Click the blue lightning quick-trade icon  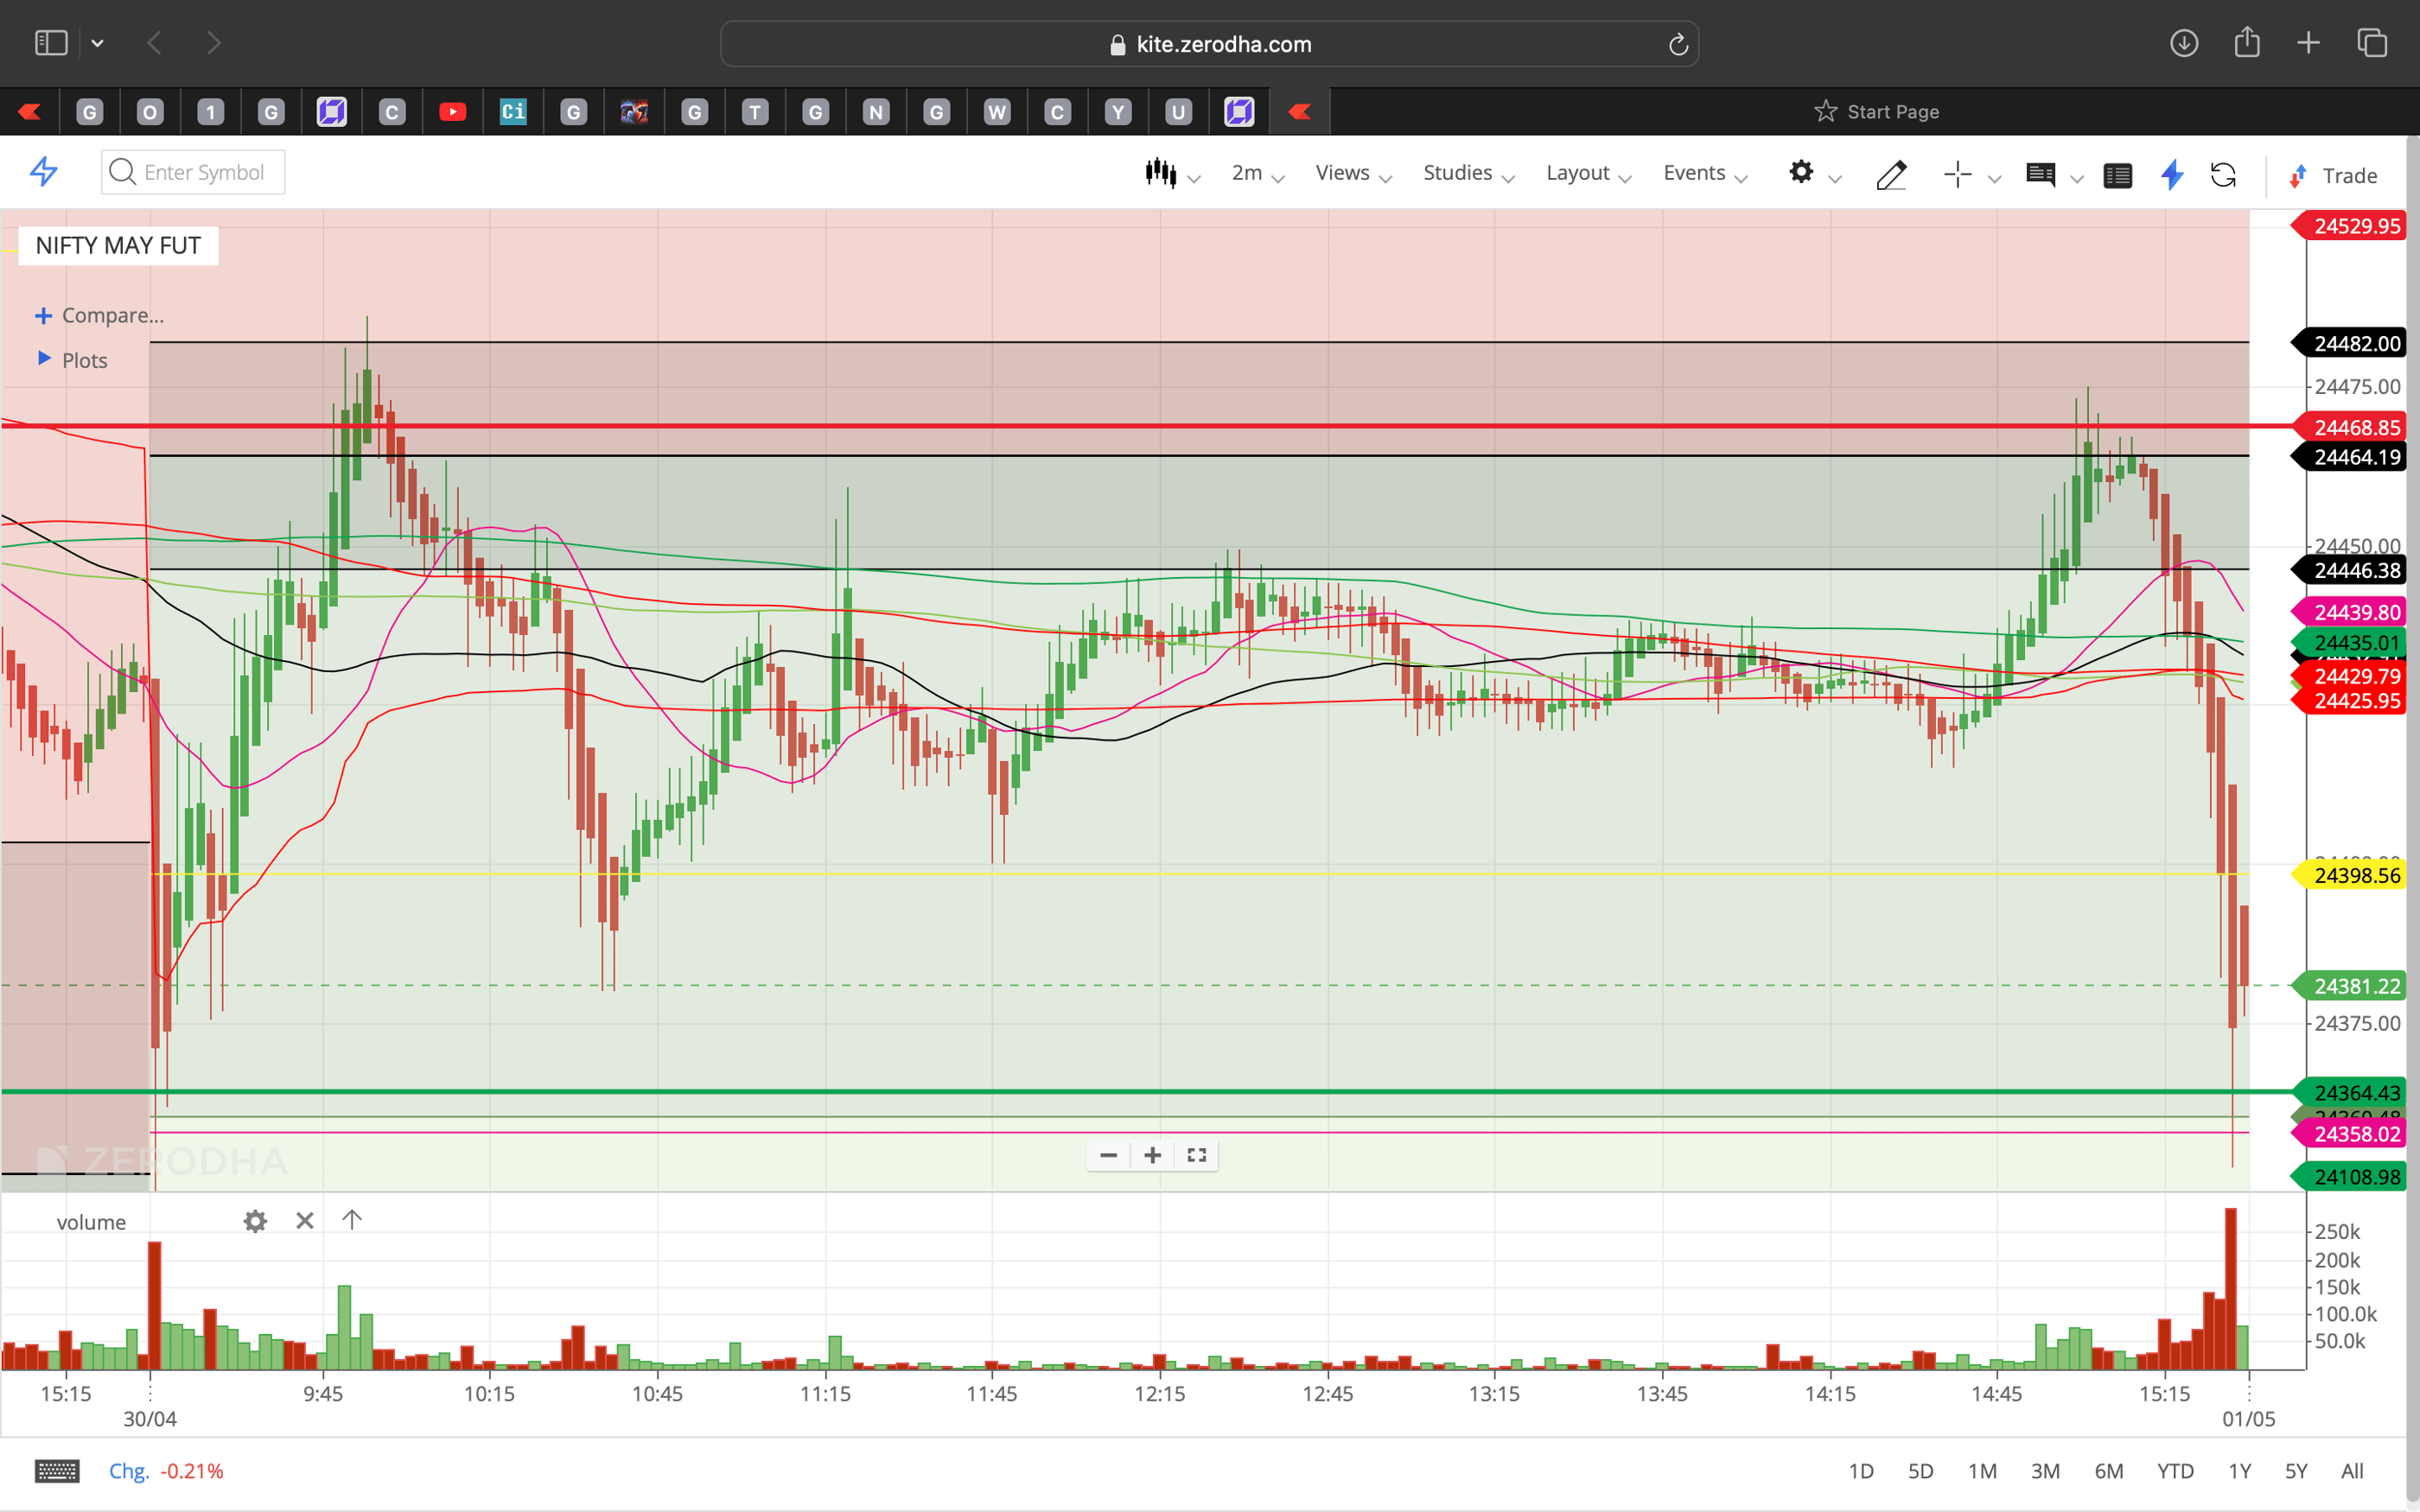tap(2171, 175)
